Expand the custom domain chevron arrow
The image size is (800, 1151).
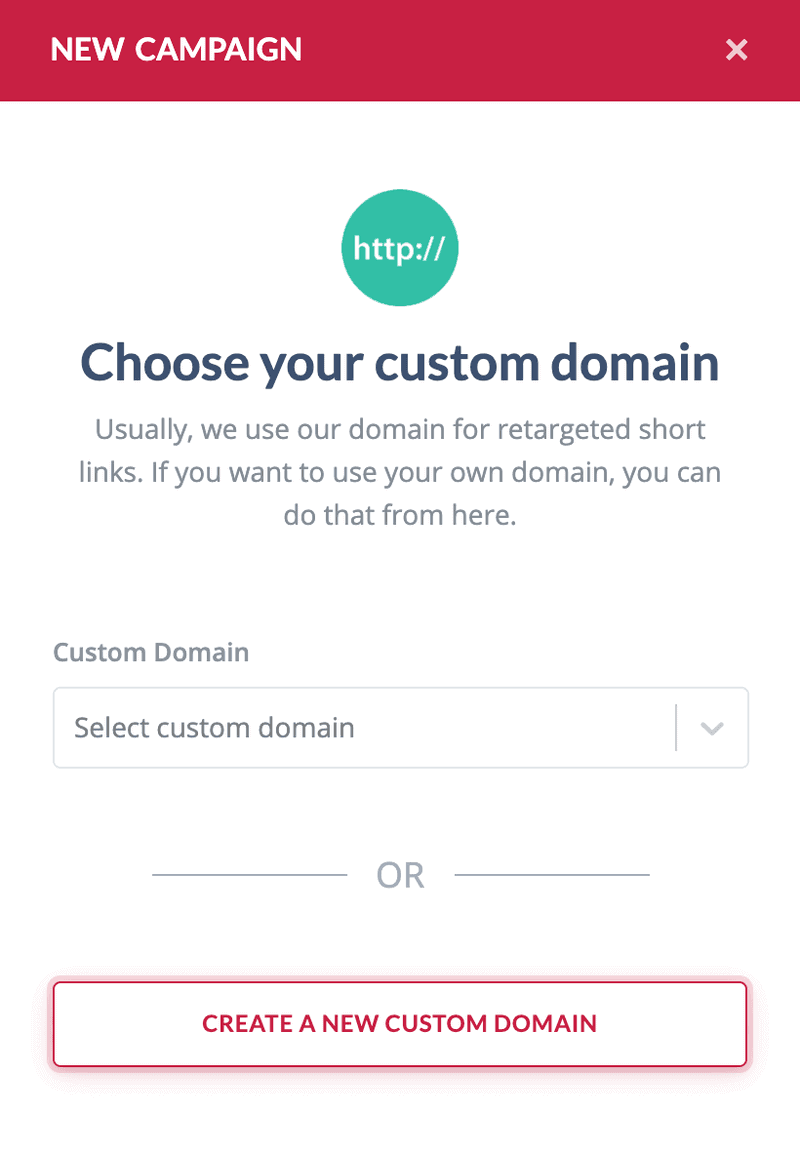(712, 728)
